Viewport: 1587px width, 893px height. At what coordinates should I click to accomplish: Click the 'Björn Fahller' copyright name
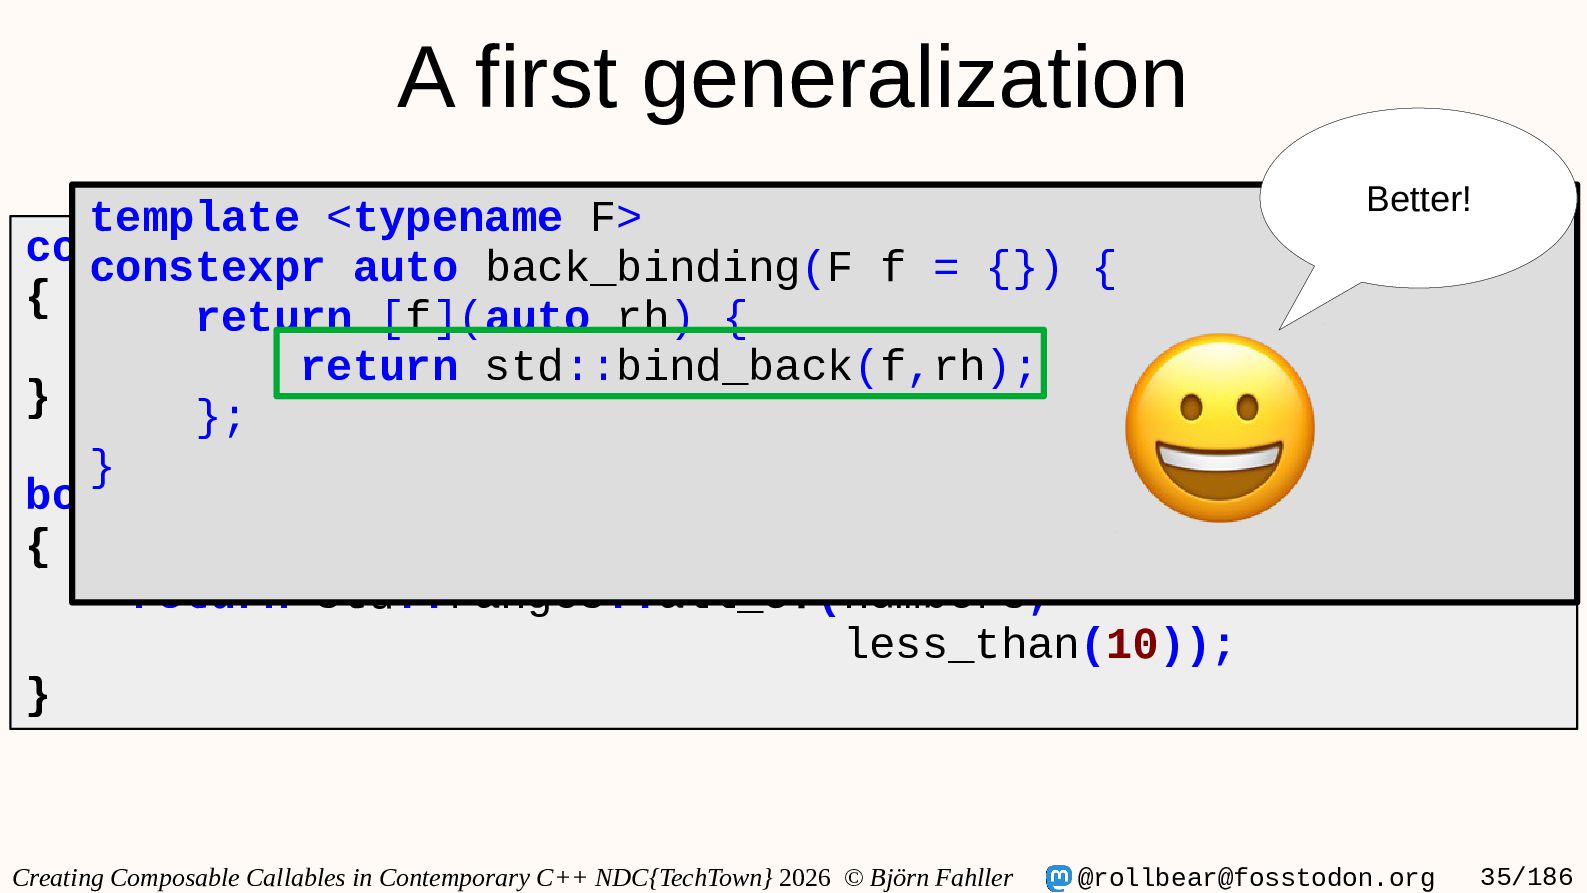click(941, 878)
